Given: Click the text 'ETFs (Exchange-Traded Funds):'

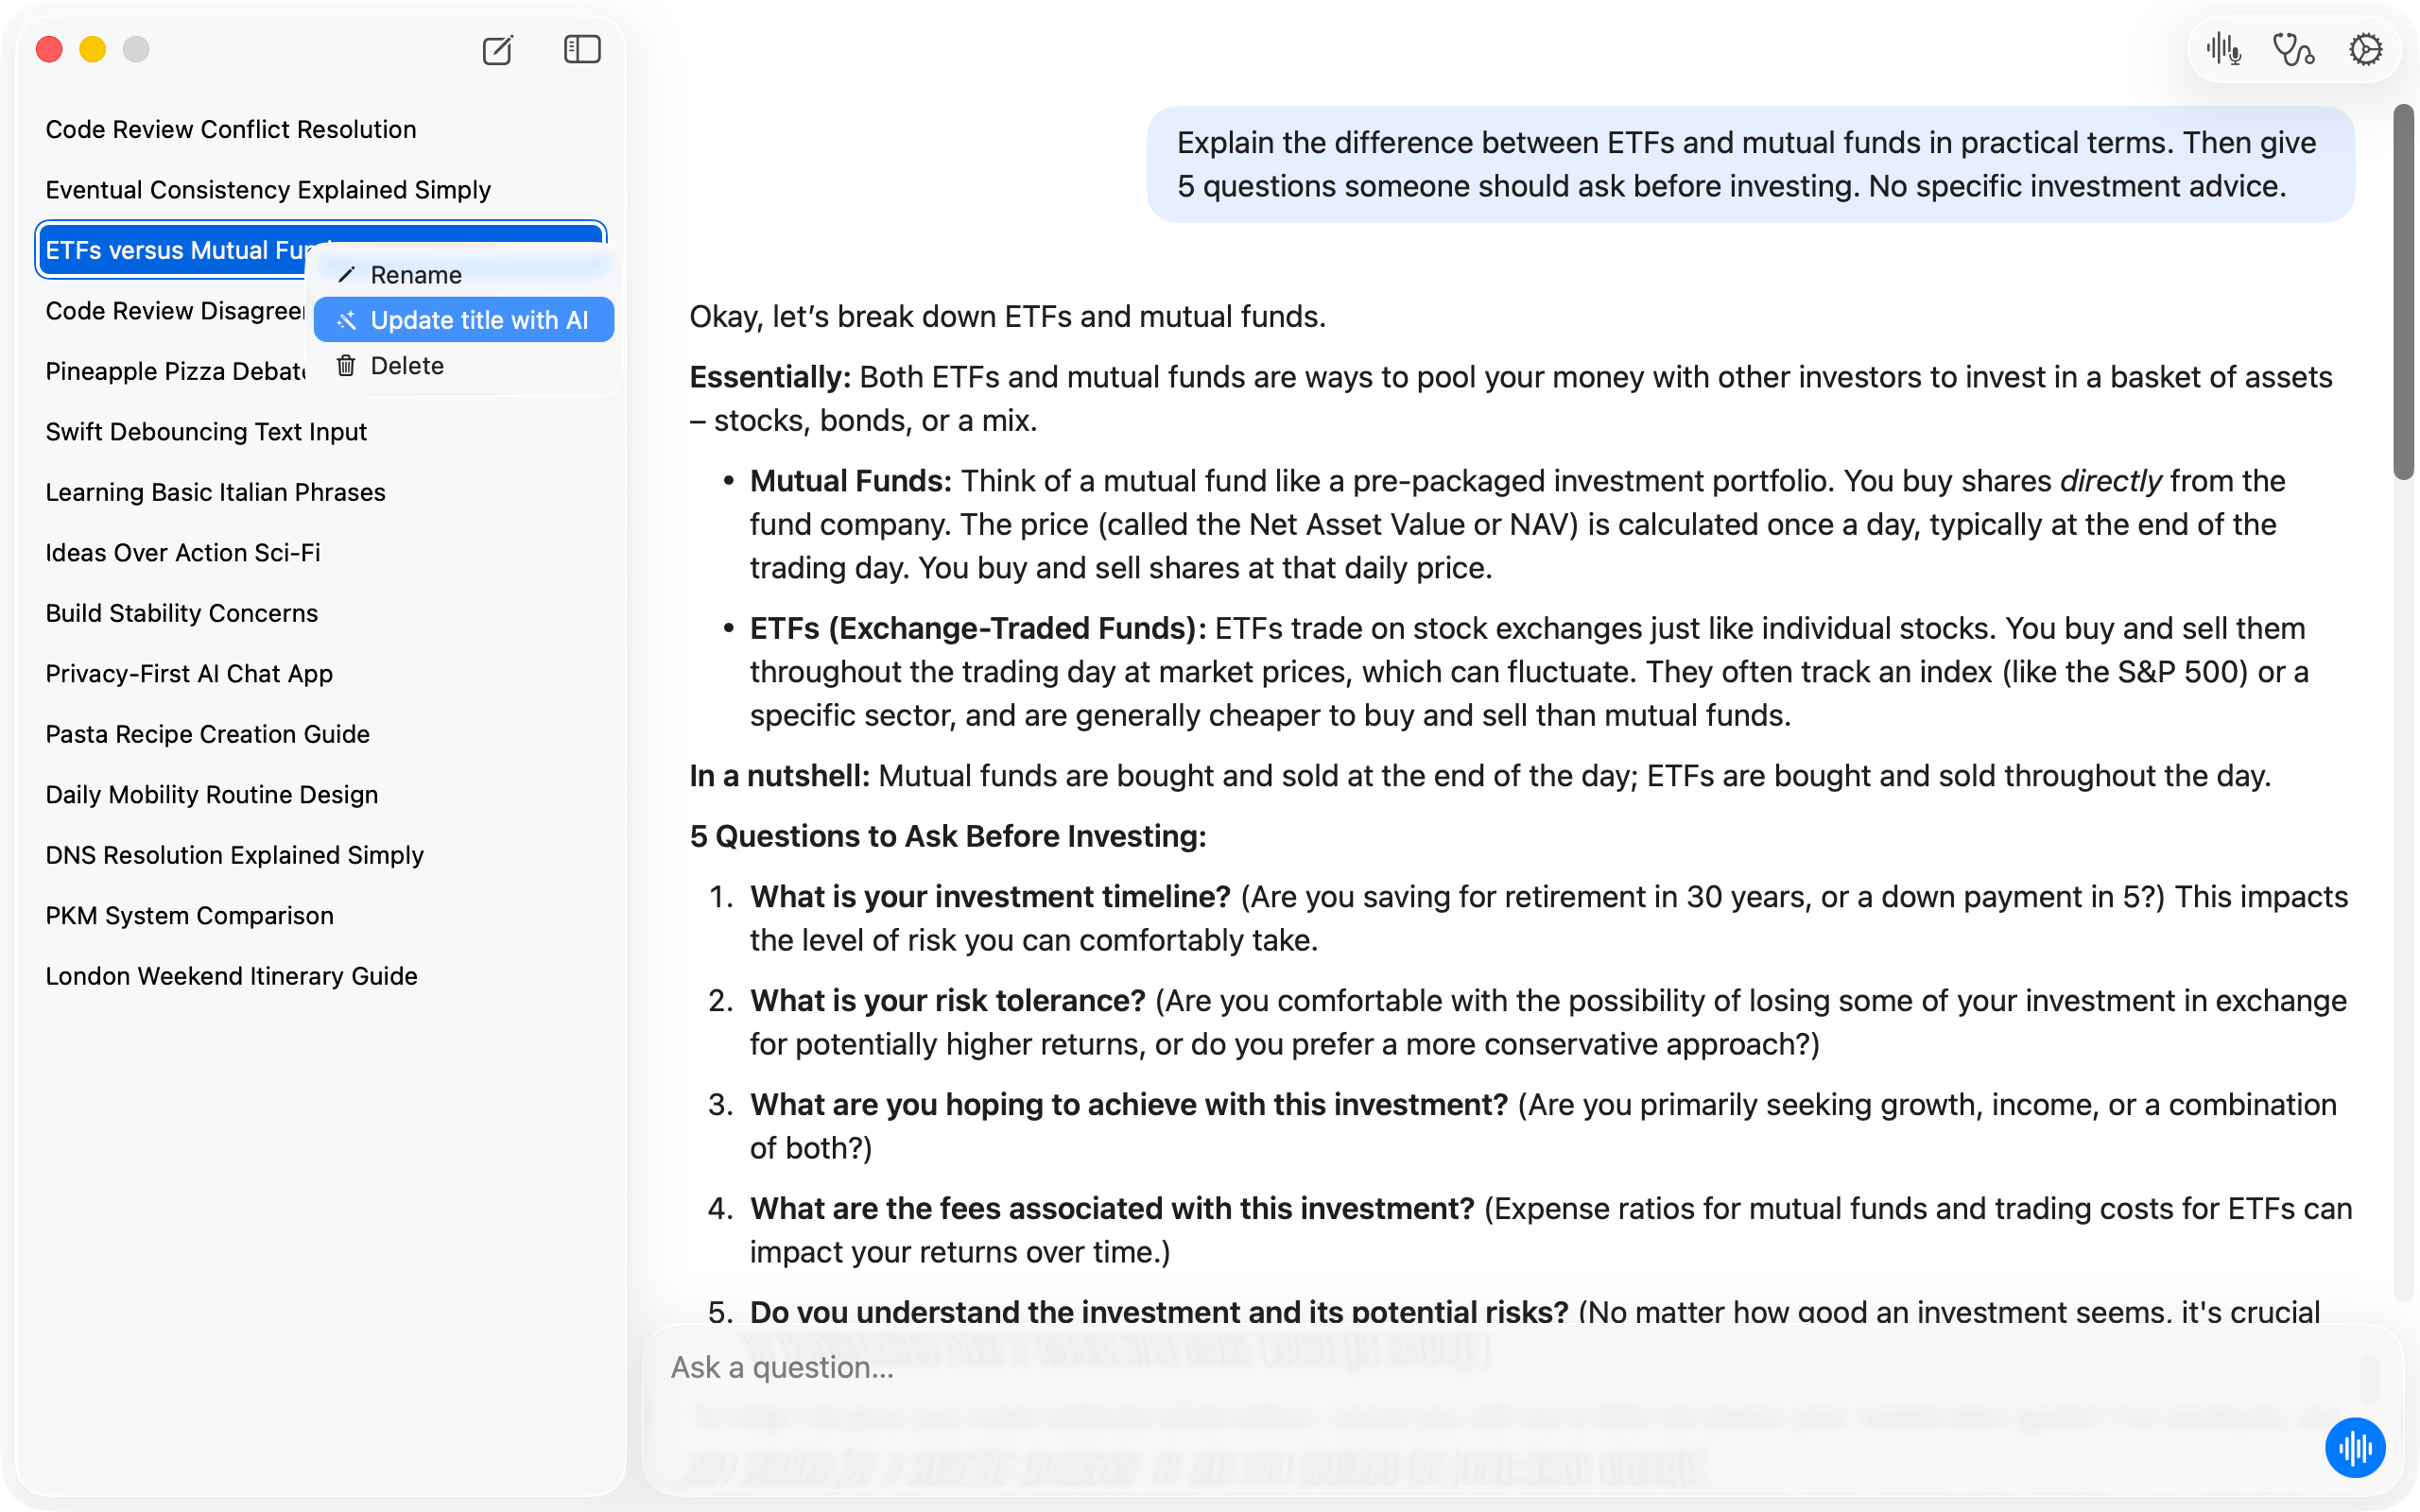Looking at the screenshot, I should coord(978,628).
